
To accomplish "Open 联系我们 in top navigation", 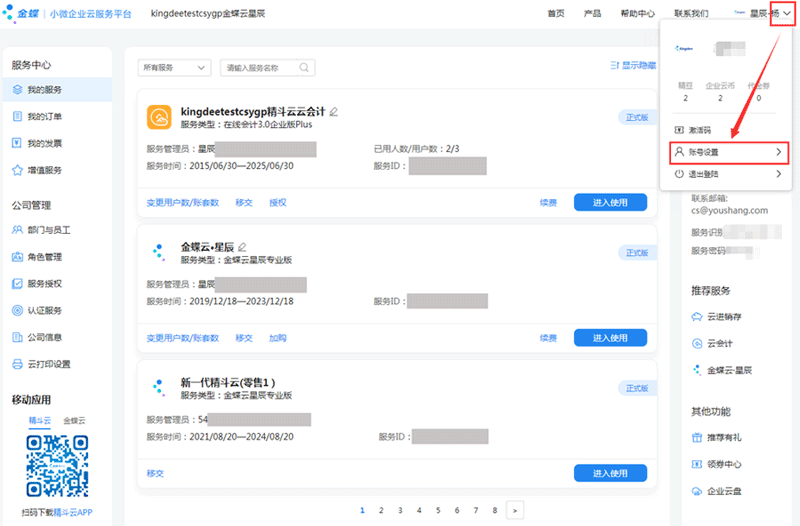I will [691, 13].
